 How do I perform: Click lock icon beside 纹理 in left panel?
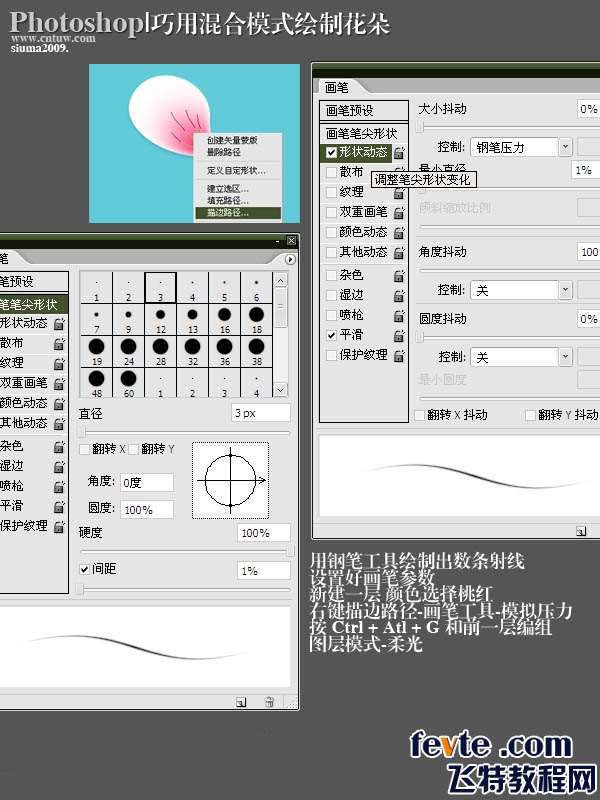tap(59, 364)
